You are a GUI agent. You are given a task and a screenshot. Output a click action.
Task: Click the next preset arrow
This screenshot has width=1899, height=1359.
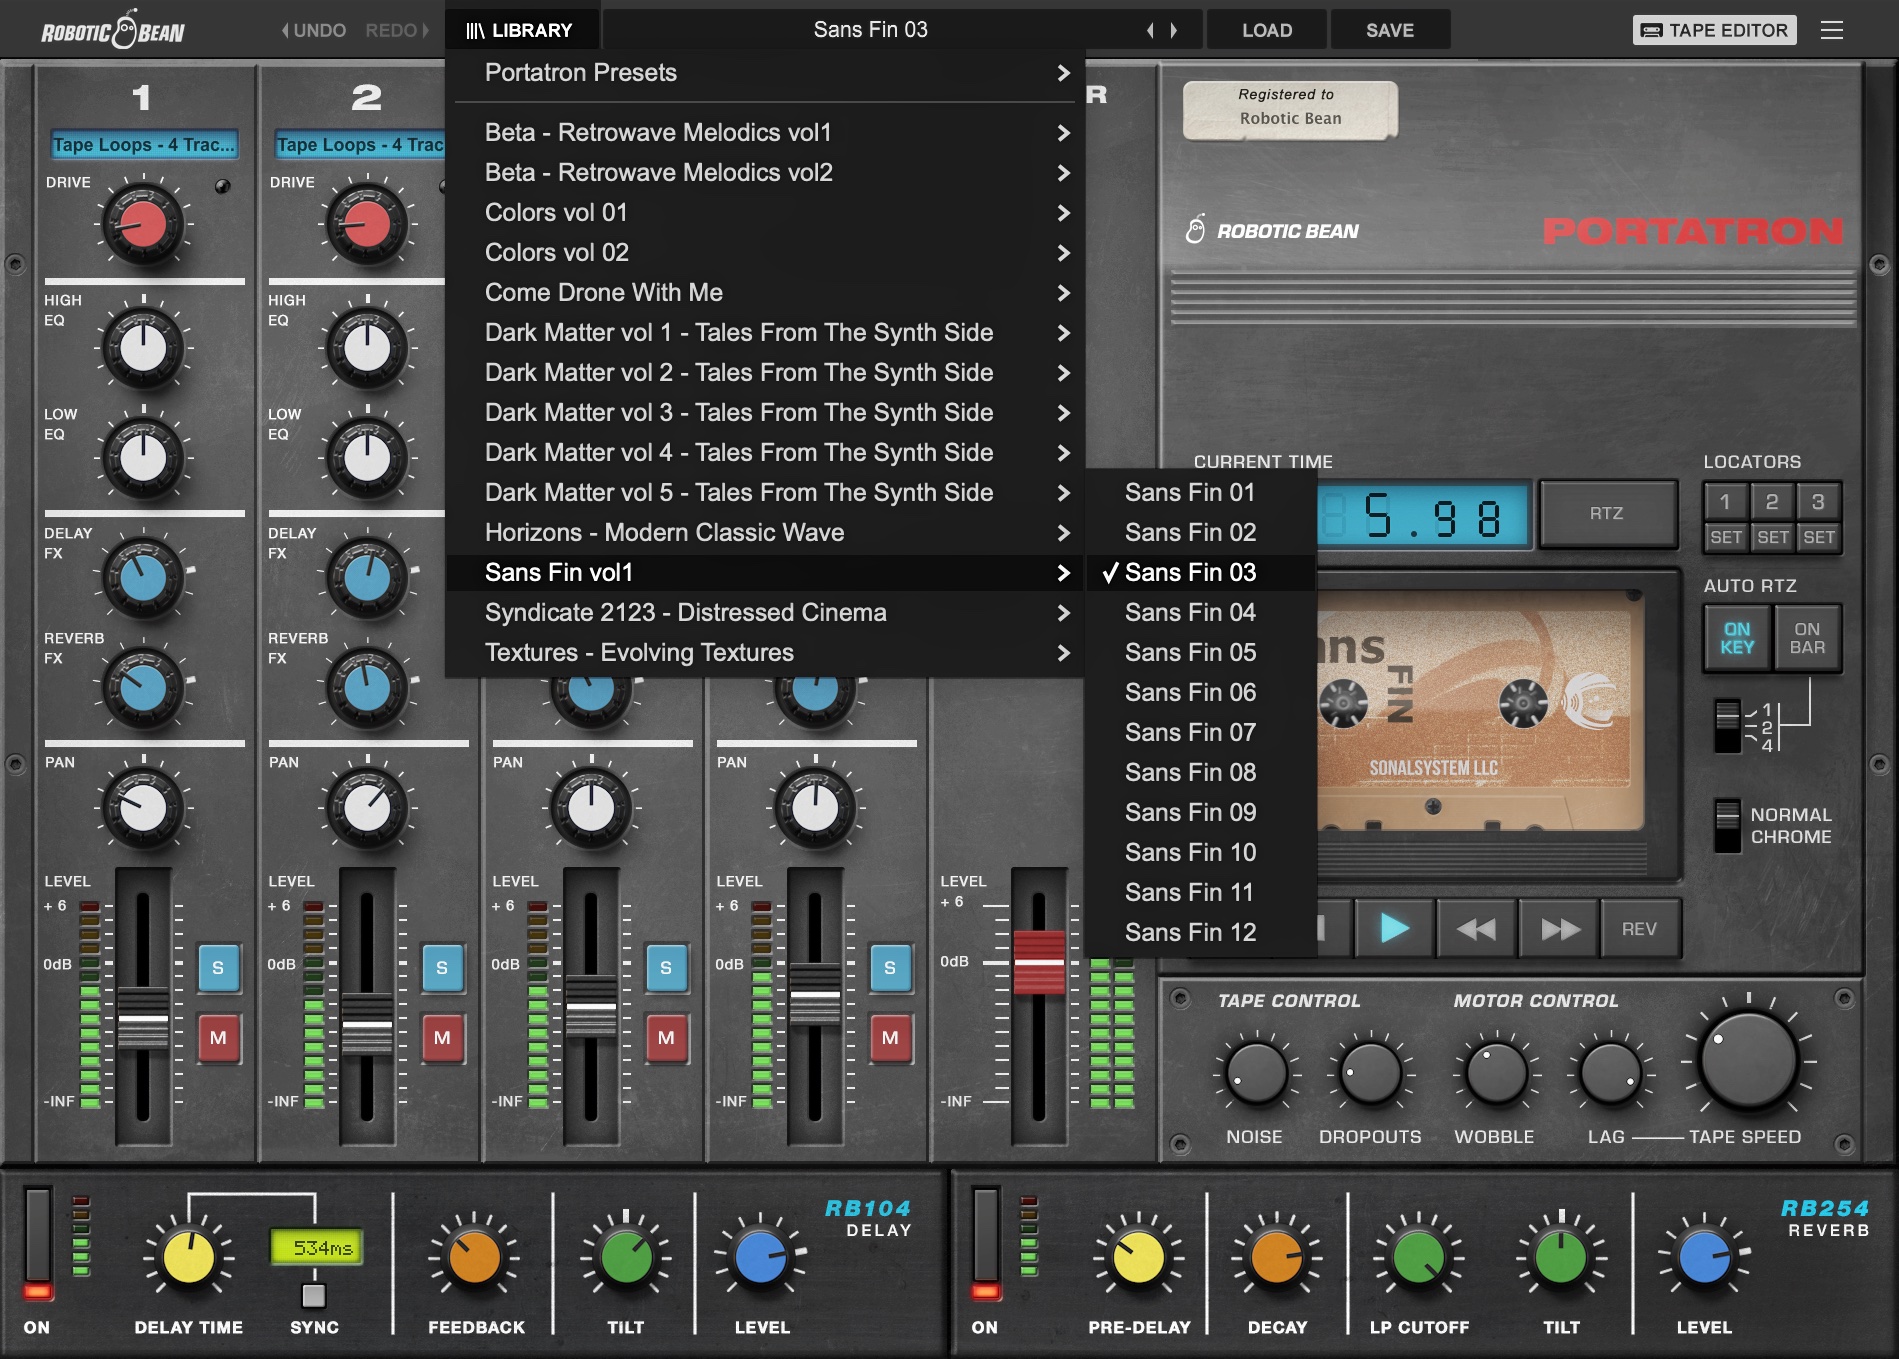(1173, 30)
